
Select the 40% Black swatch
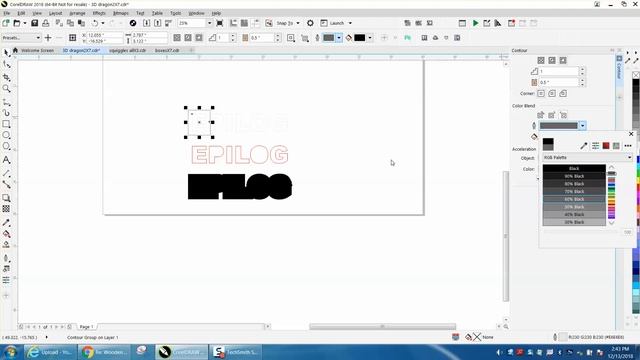coord(574,214)
